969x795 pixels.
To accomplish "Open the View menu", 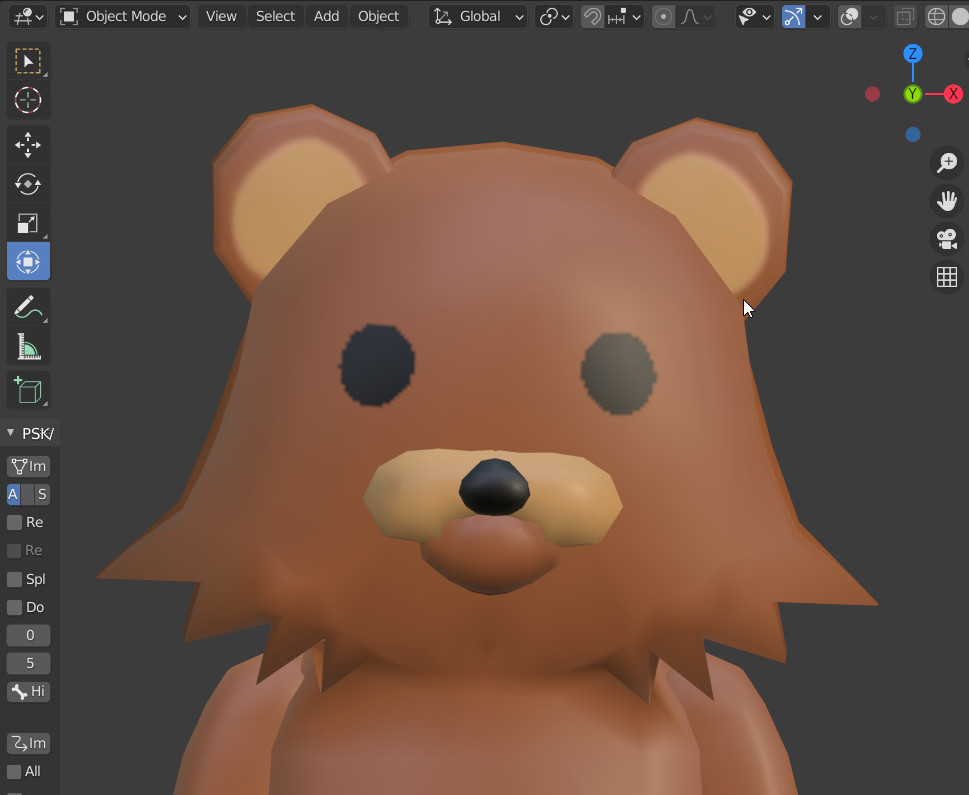I will [221, 17].
